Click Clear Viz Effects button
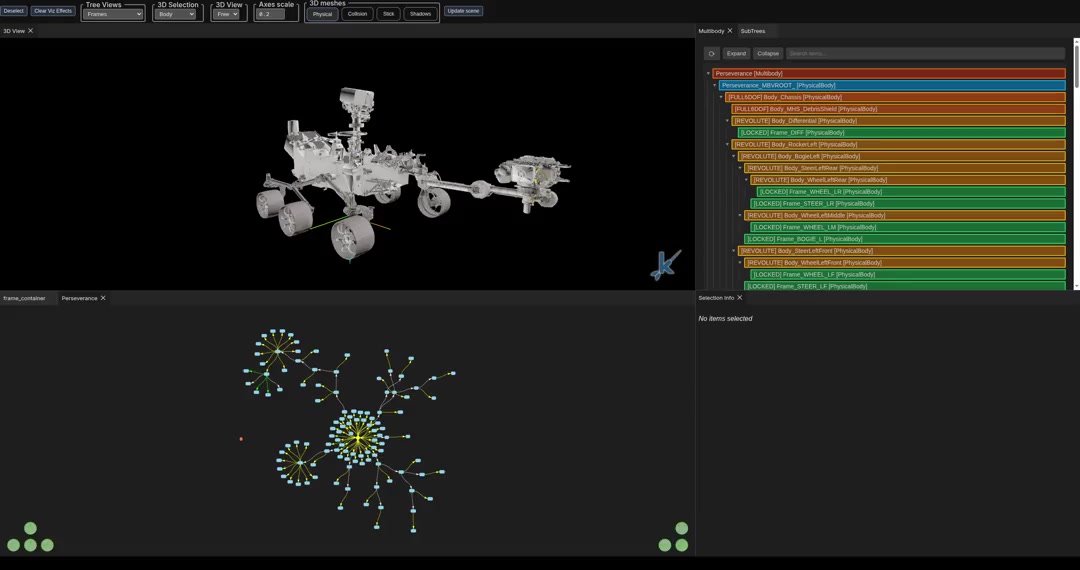The image size is (1080, 570). [53, 11]
